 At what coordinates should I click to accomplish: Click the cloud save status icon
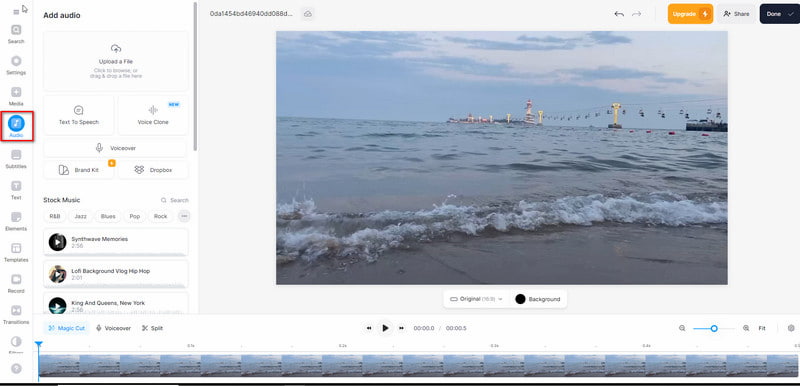point(308,14)
